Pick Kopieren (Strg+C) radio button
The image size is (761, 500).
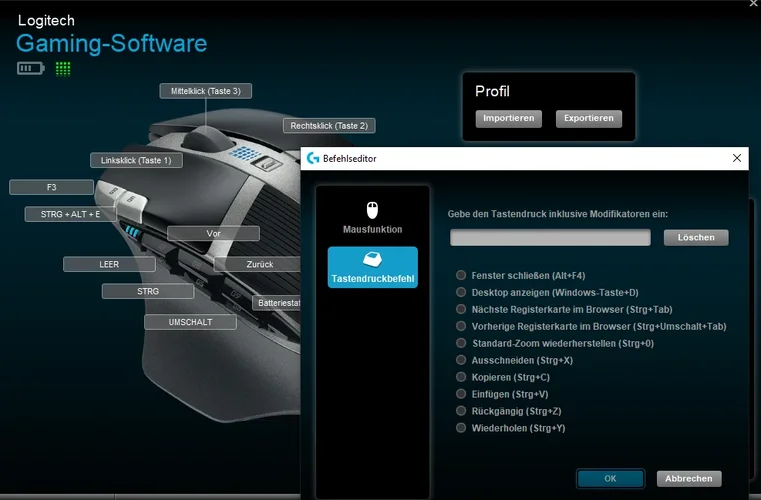pyautogui.click(x=461, y=377)
